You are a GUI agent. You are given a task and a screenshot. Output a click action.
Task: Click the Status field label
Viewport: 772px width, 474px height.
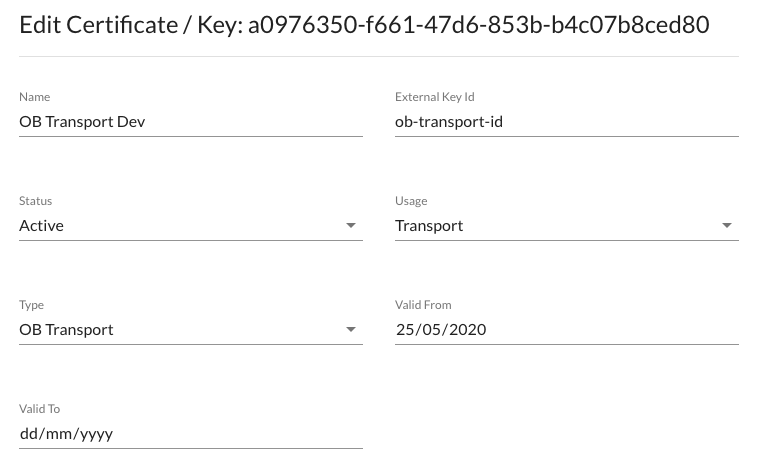(36, 201)
